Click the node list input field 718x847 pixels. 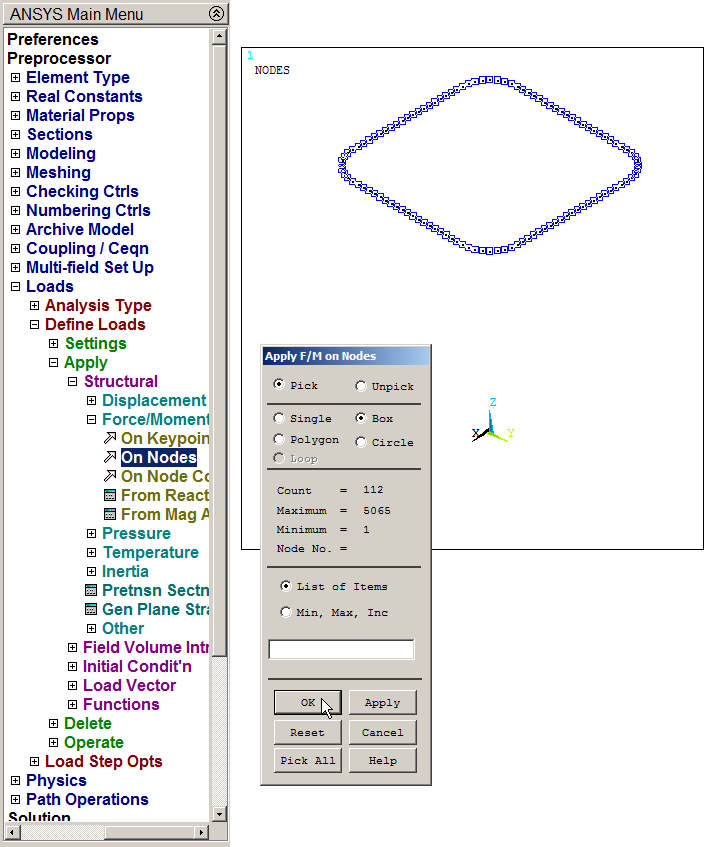pyautogui.click(x=341, y=649)
